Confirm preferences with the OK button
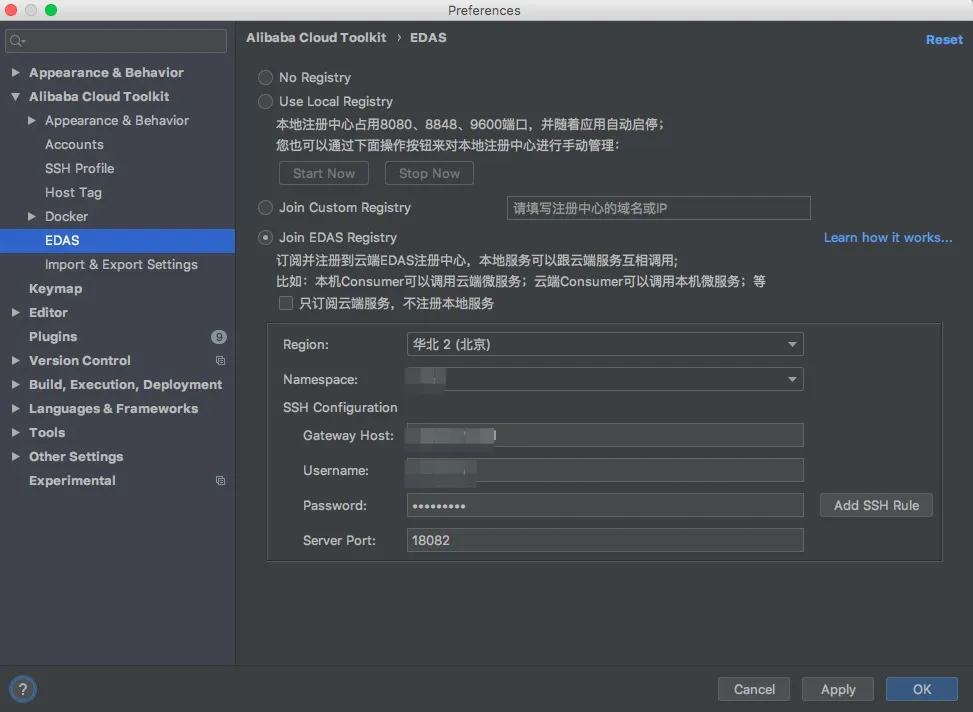 click(921, 689)
